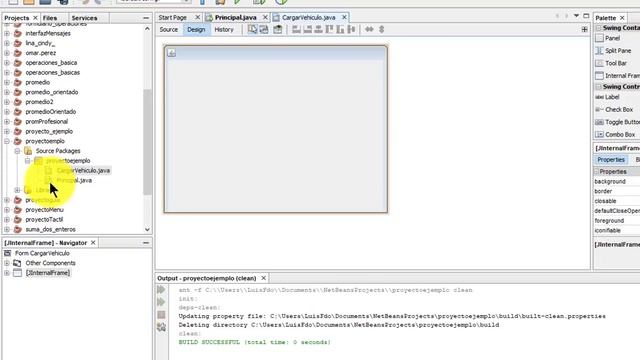Image resolution: width=640 pixels, height=360 pixels.
Task: Click the BUILD SUCCESSFUL output line
Action: tap(255, 342)
